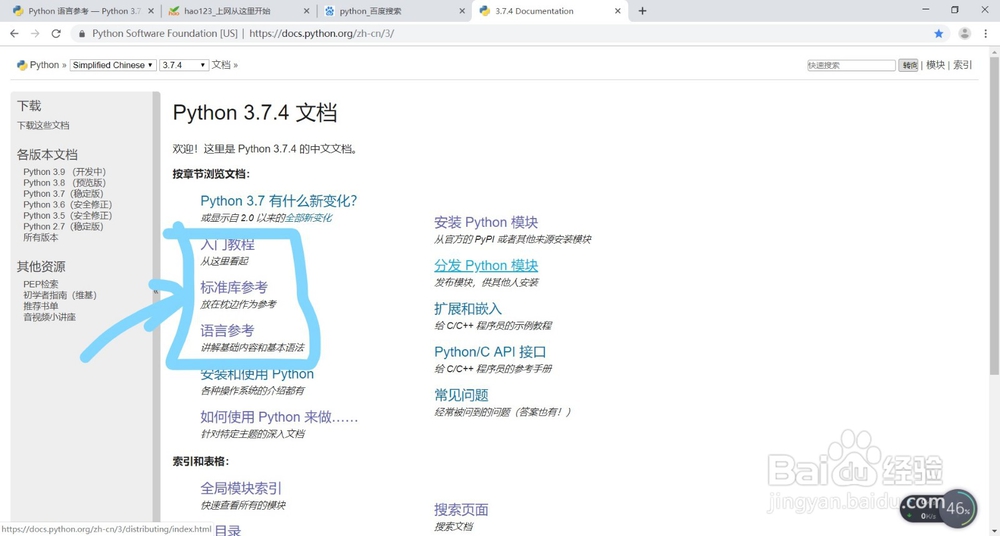
Task: Click the address bar URL
Action: (x=321, y=33)
